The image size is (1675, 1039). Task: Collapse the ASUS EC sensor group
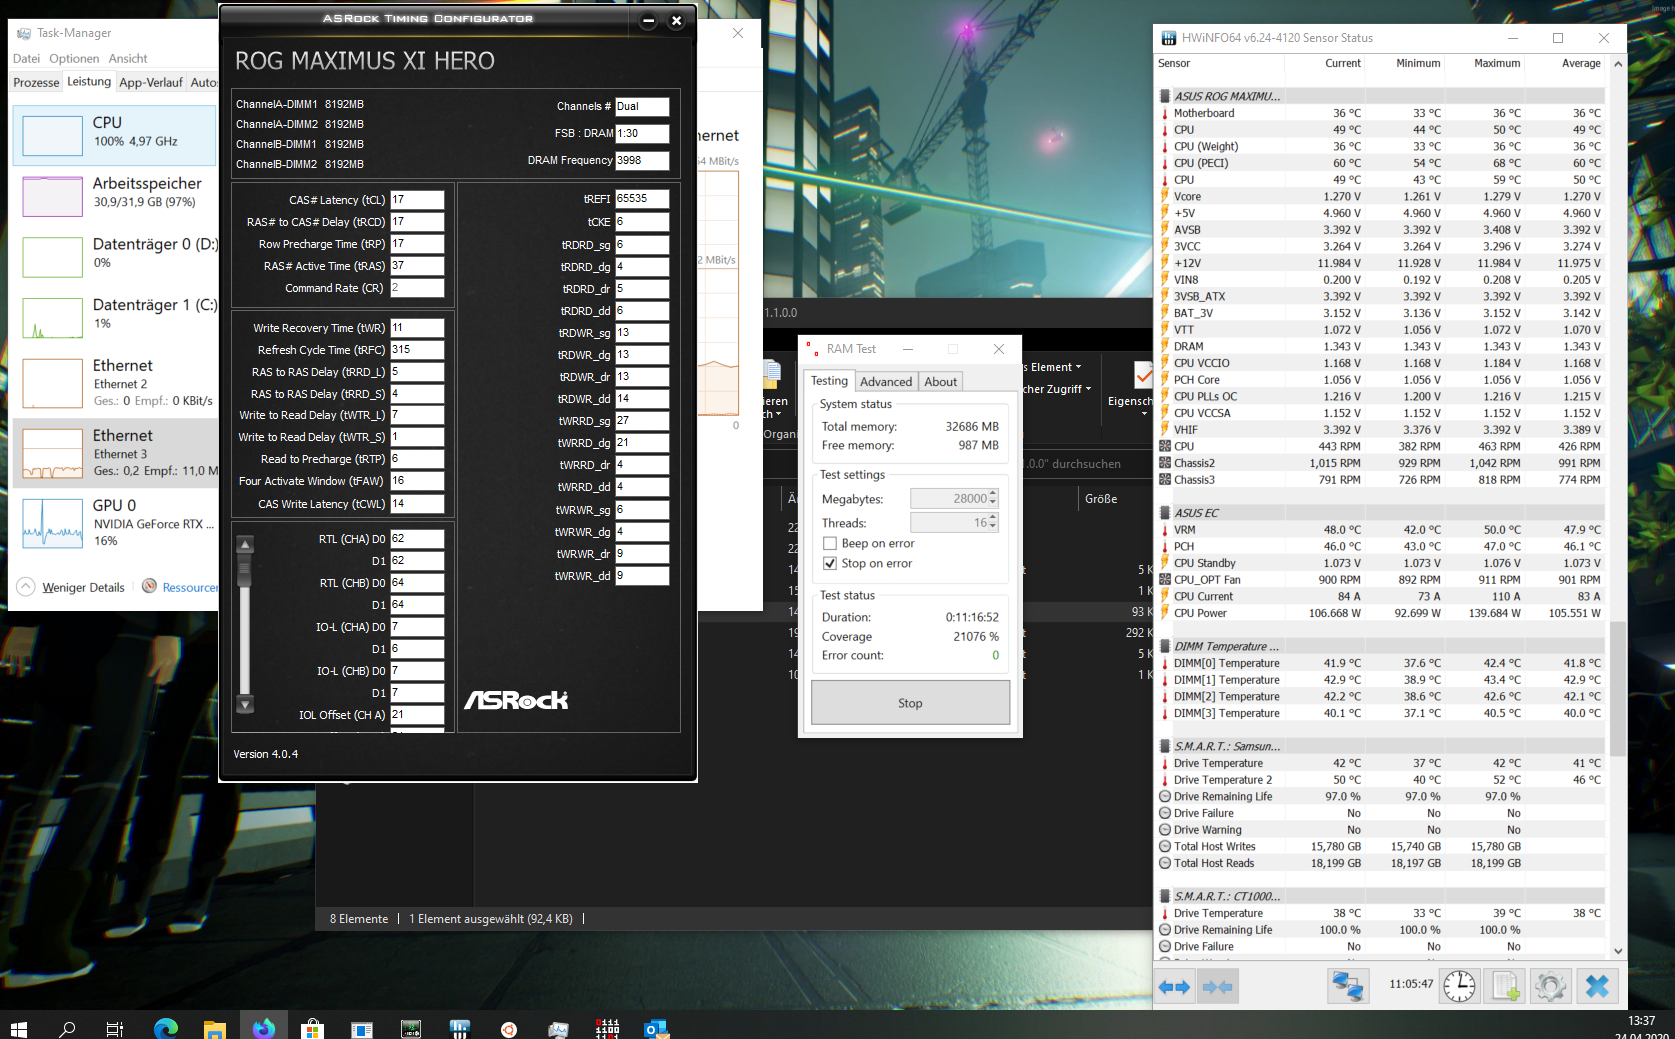[x=1165, y=513]
